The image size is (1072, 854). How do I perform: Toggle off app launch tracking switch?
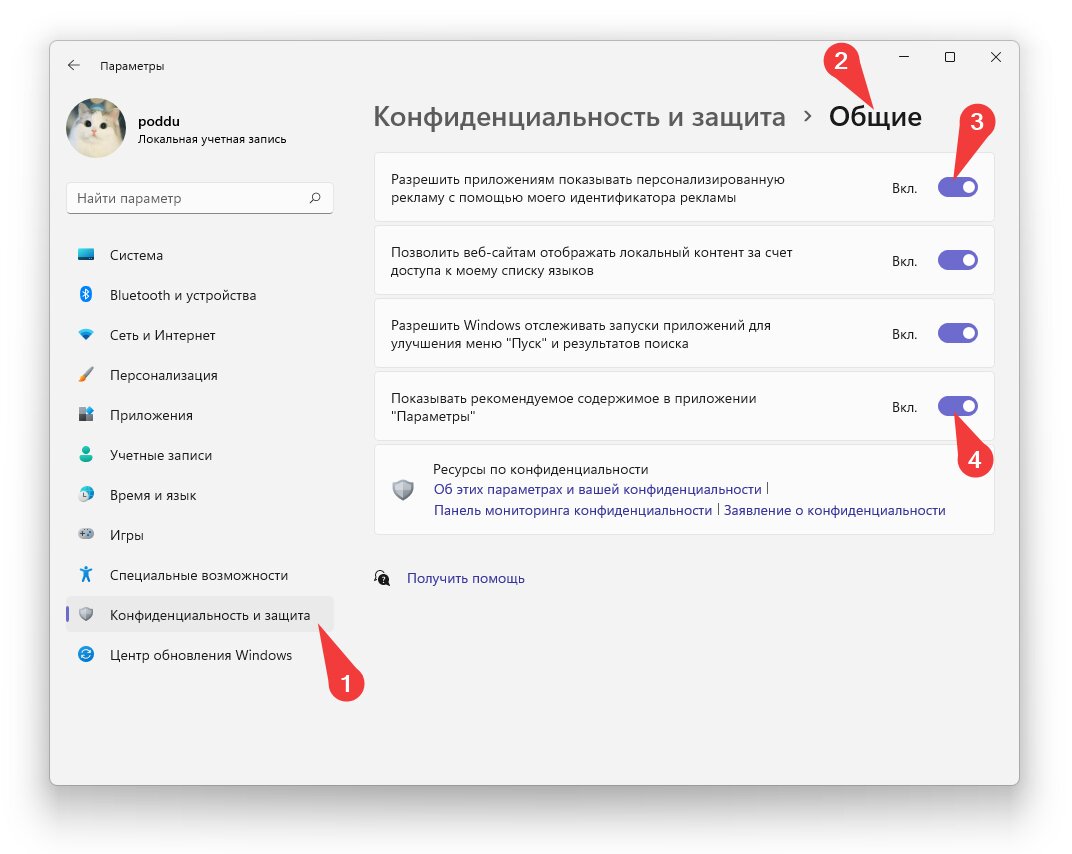click(x=957, y=334)
